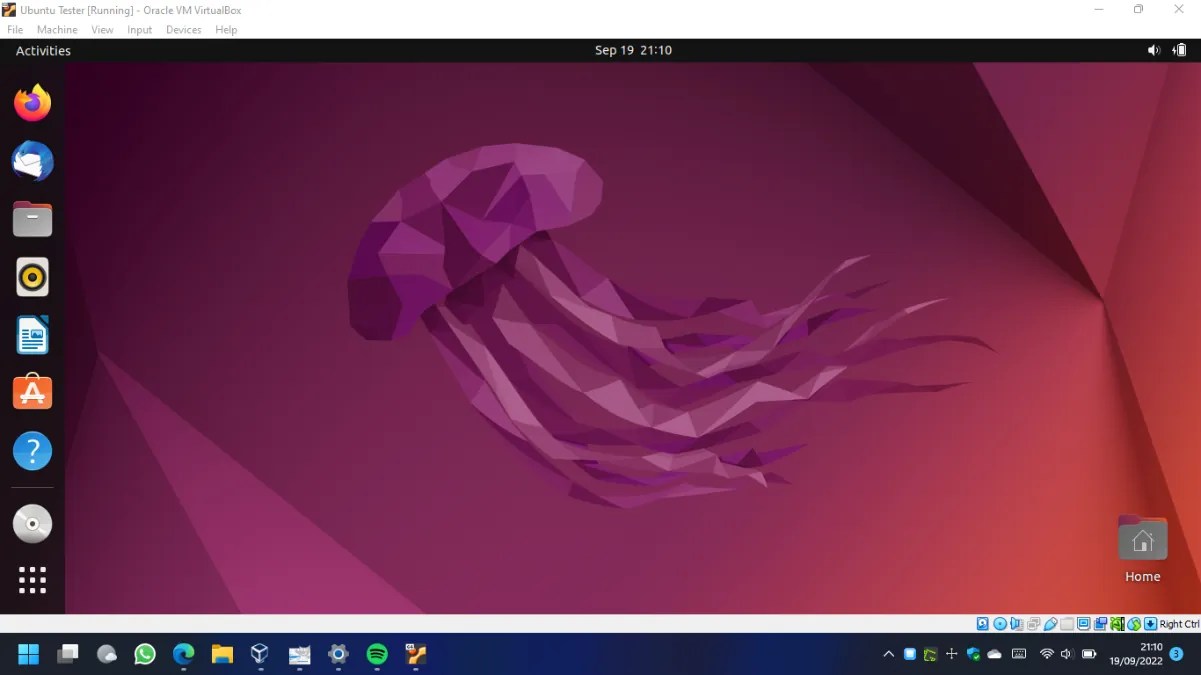This screenshot has height=675, width=1201.
Task: Click the Ubuntu top bar volume icon
Action: click(x=1153, y=50)
